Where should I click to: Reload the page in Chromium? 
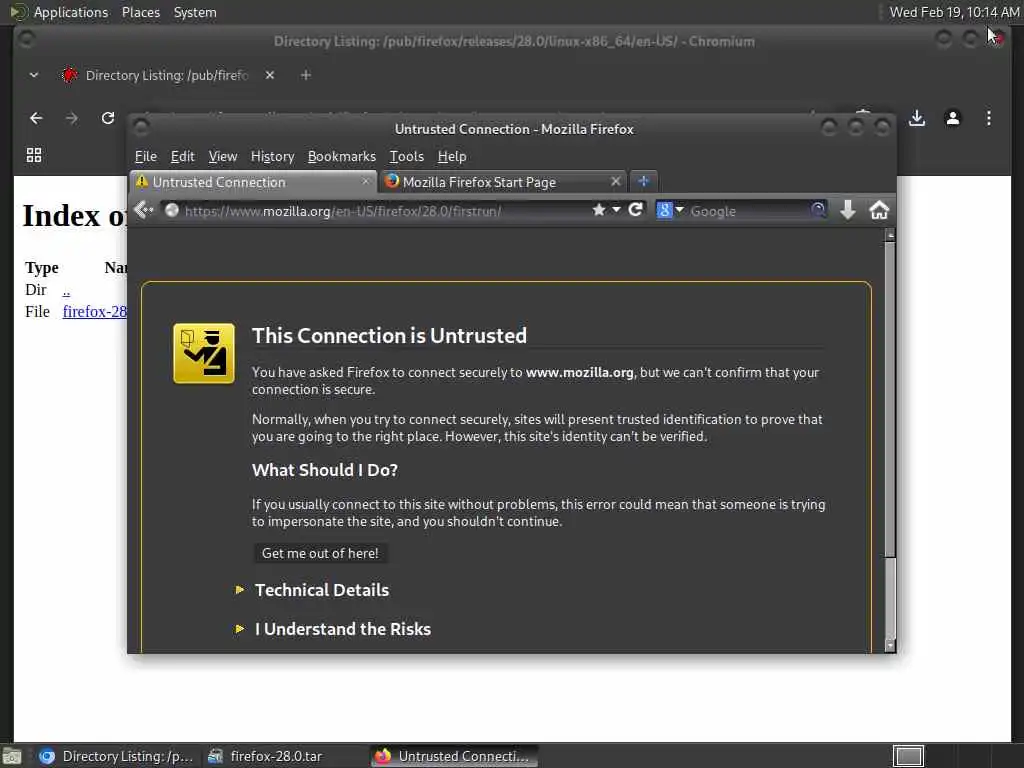coord(108,118)
